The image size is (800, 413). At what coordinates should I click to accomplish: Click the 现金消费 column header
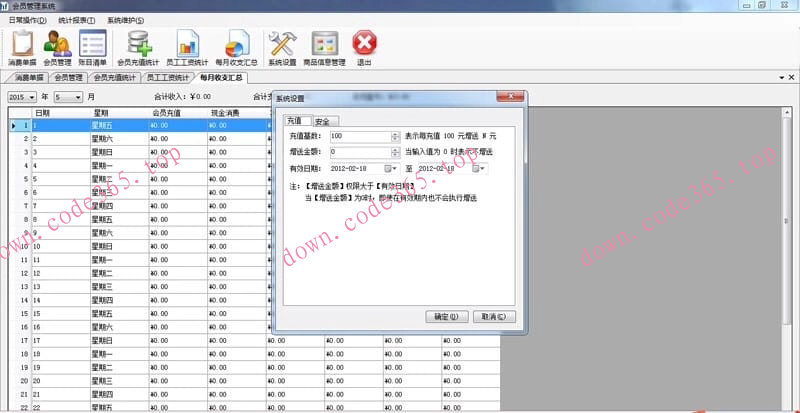(237, 113)
